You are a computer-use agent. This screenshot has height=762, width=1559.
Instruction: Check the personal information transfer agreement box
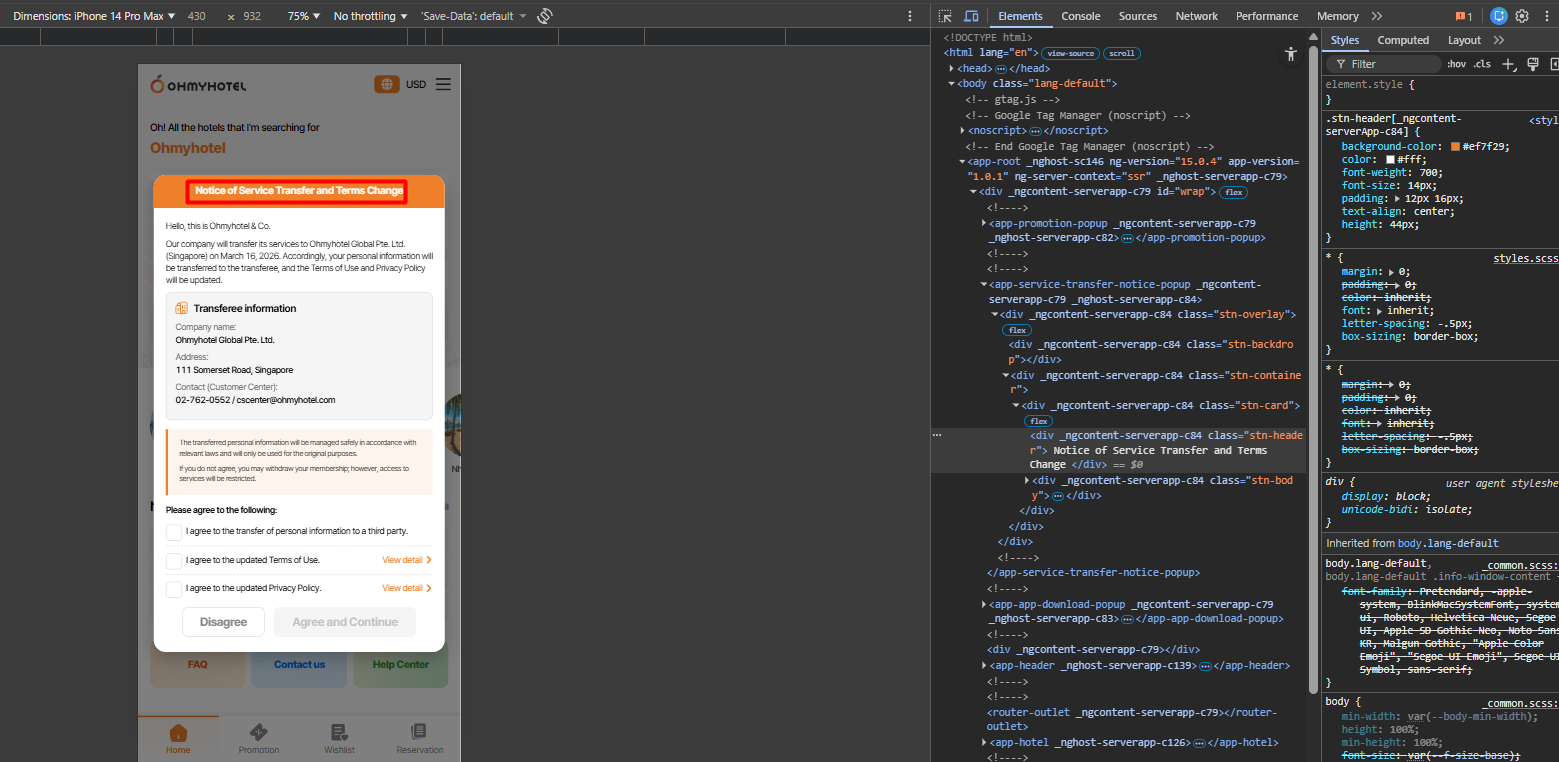point(174,532)
